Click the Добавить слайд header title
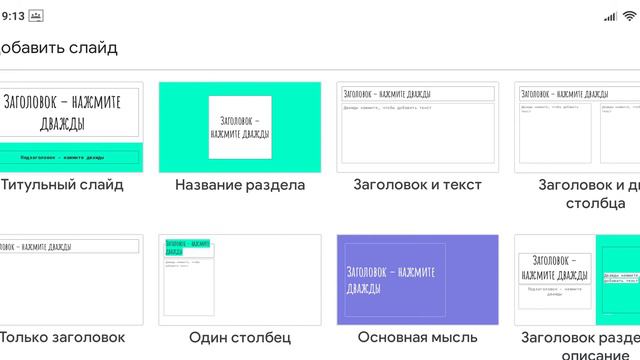Viewport: 640px width, 360px height. (x=58, y=48)
